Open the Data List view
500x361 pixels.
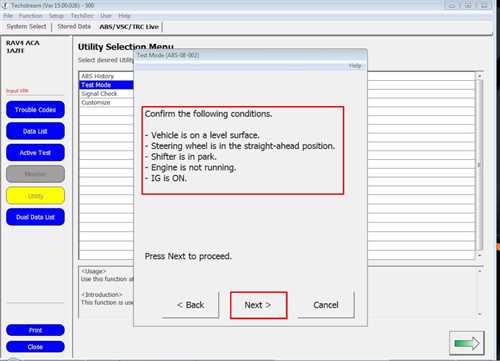click(35, 131)
